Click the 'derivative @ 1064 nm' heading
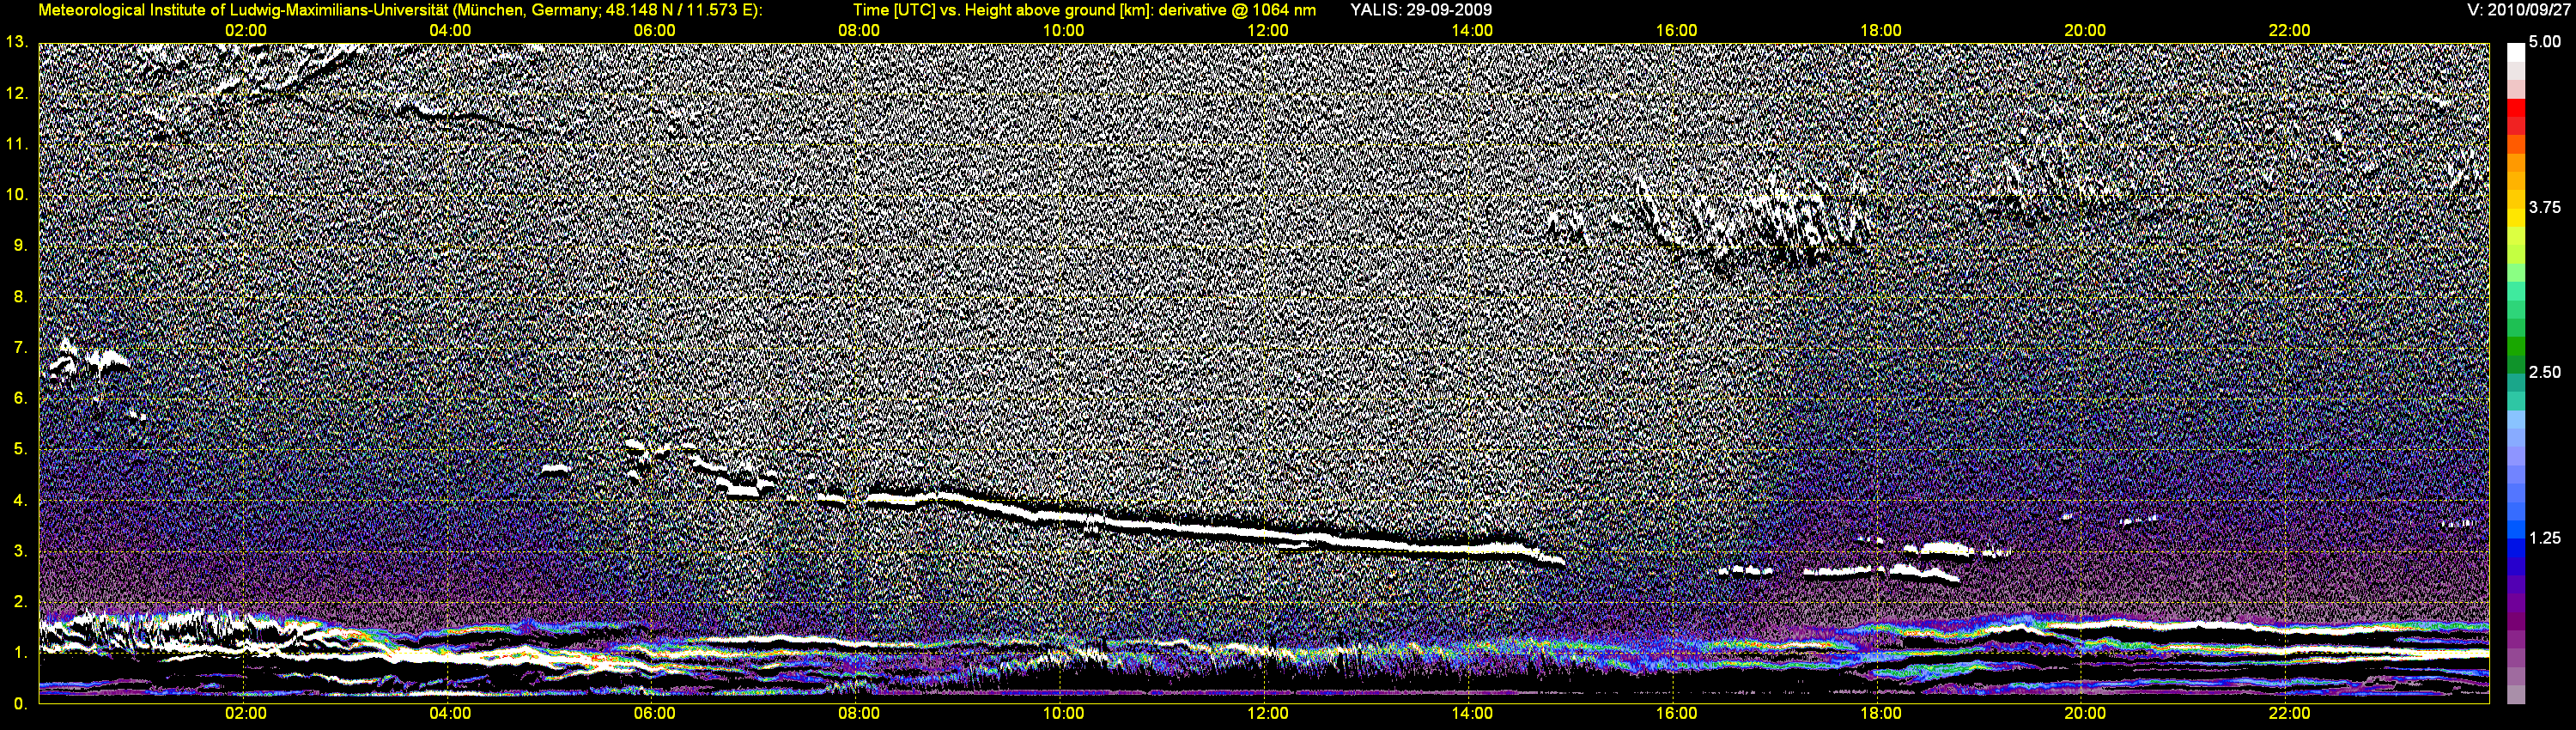Screen dimensions: 2576x730 coord(1230,10)
